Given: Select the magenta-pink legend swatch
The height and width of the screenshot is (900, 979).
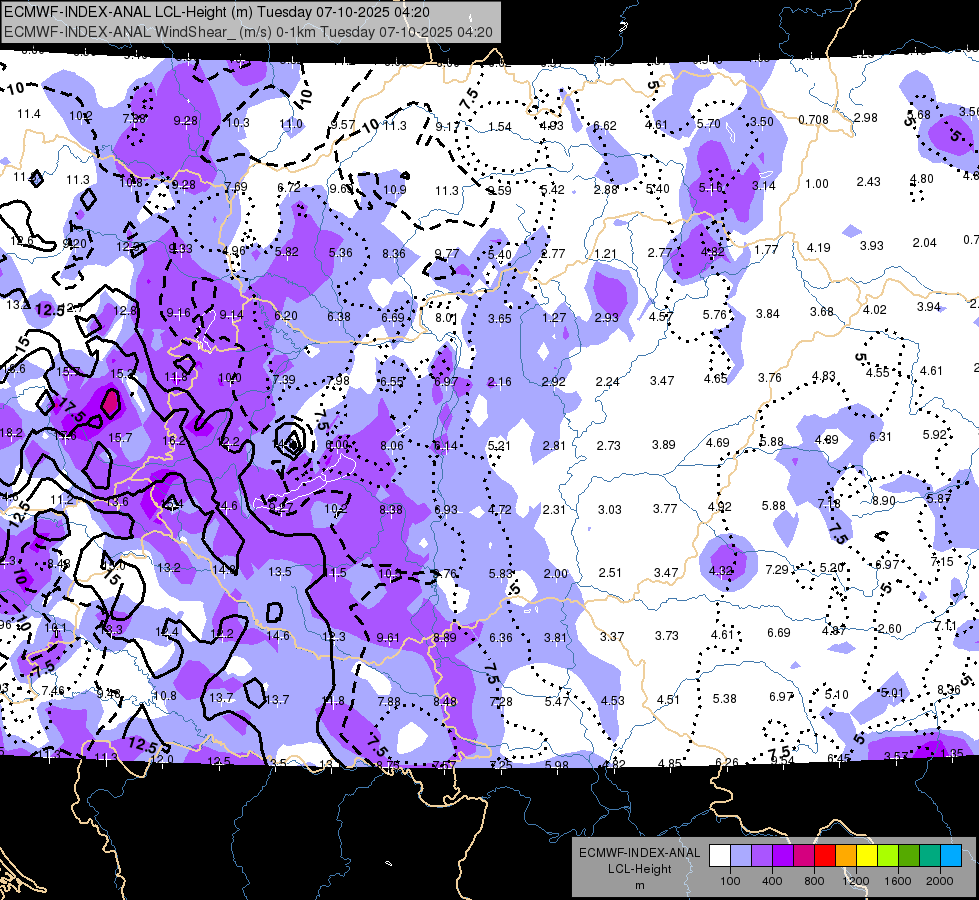Looking at the screenshot, I should [804, 855].
